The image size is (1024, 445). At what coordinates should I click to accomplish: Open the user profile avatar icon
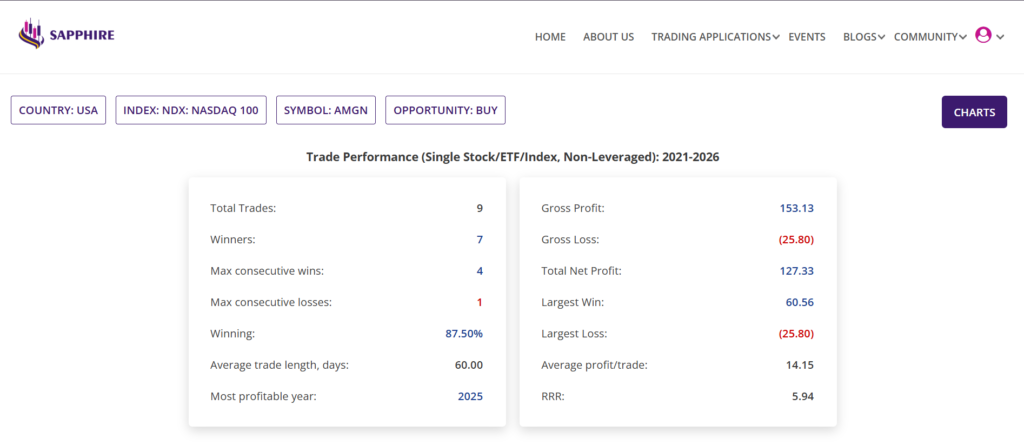983,35
